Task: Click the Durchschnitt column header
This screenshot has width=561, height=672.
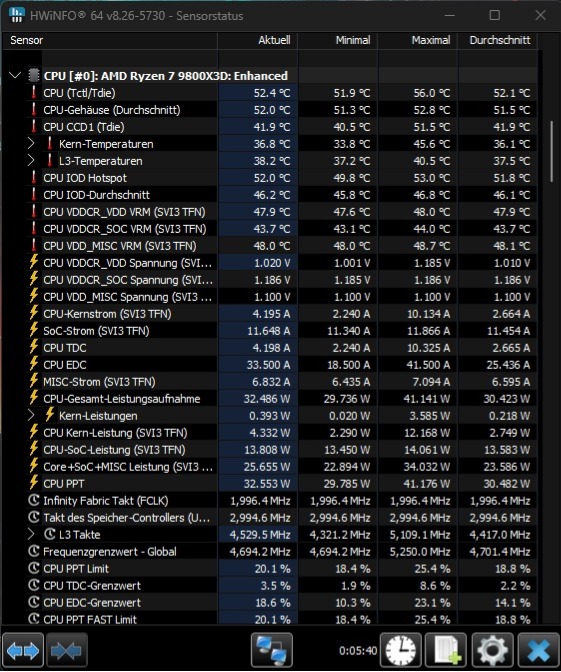Action: pos(498,40)
